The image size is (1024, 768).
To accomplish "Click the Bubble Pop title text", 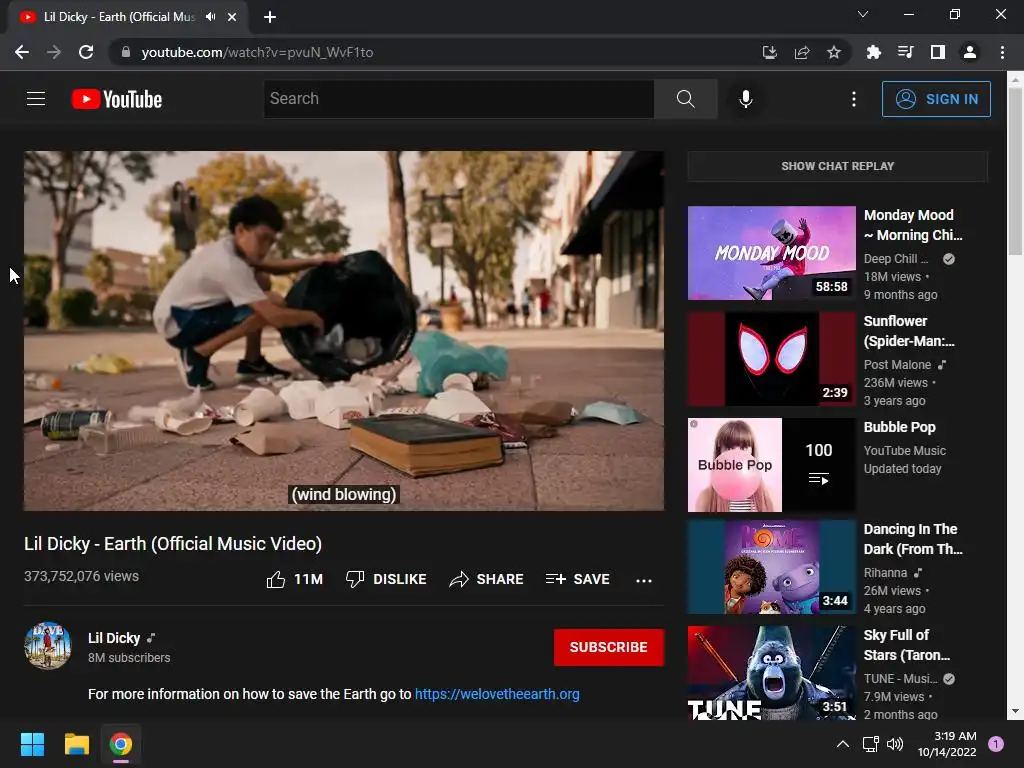I will 899,427.
